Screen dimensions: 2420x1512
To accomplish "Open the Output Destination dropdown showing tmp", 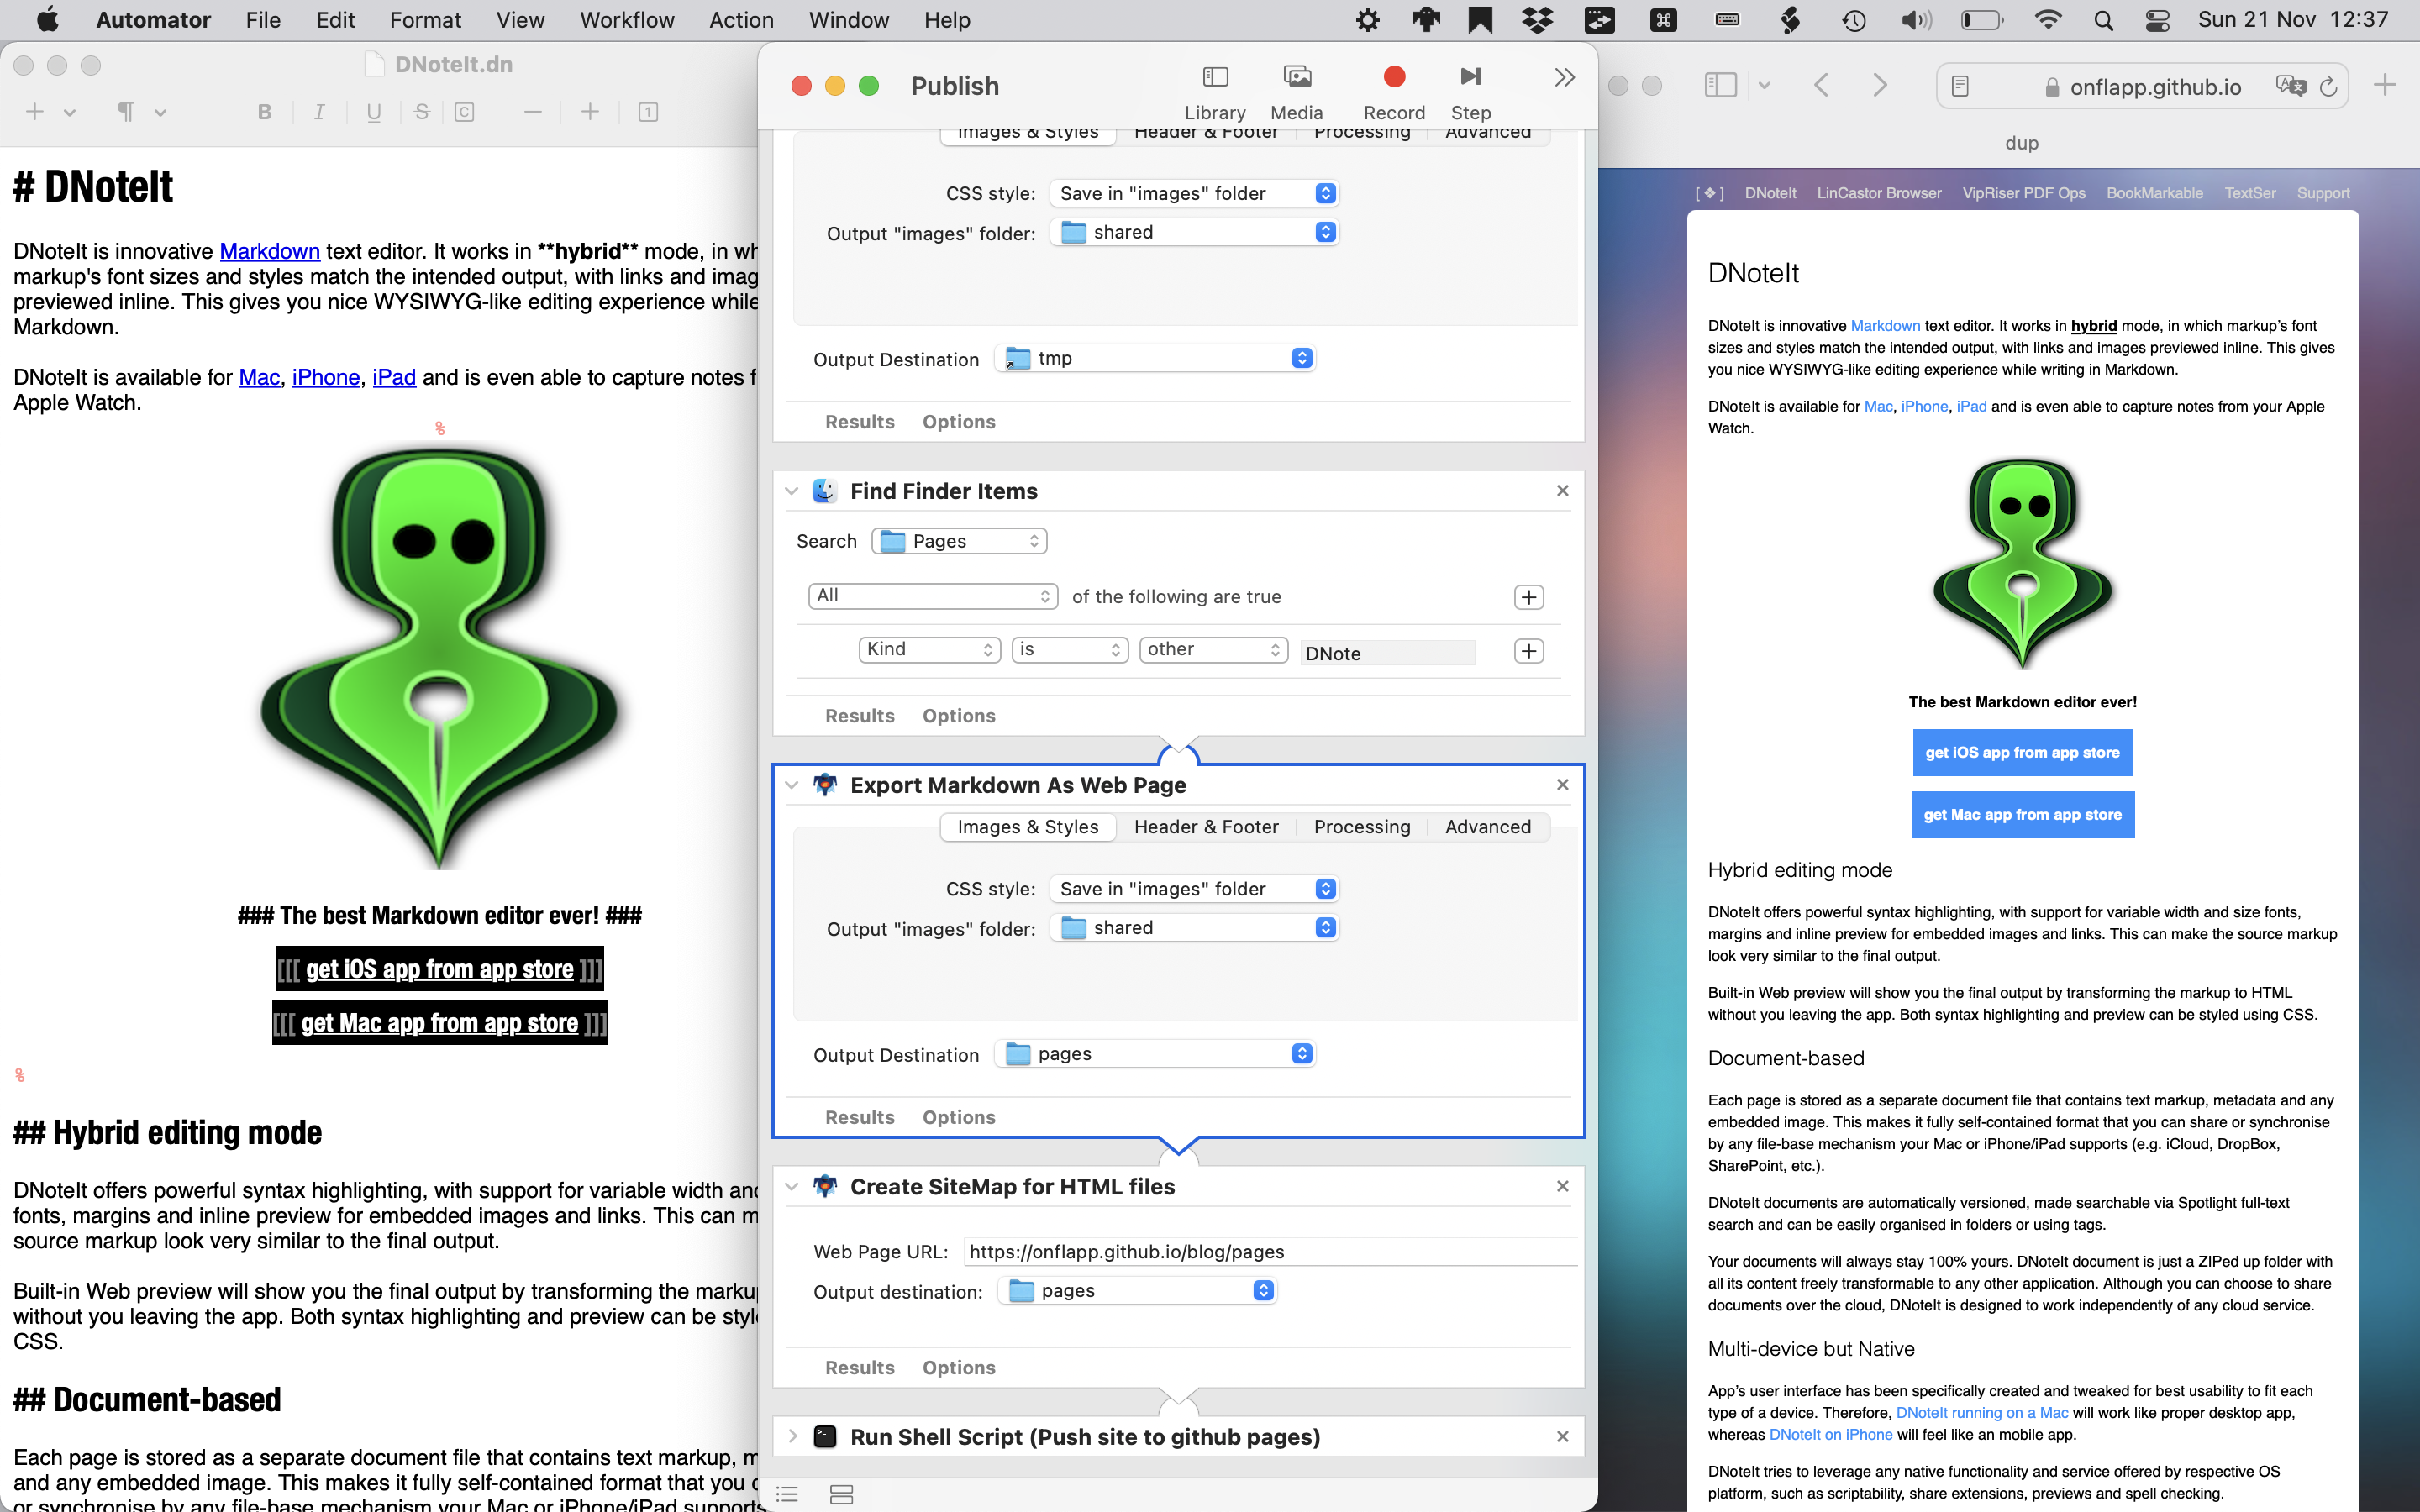I will tap(1155, 358).
